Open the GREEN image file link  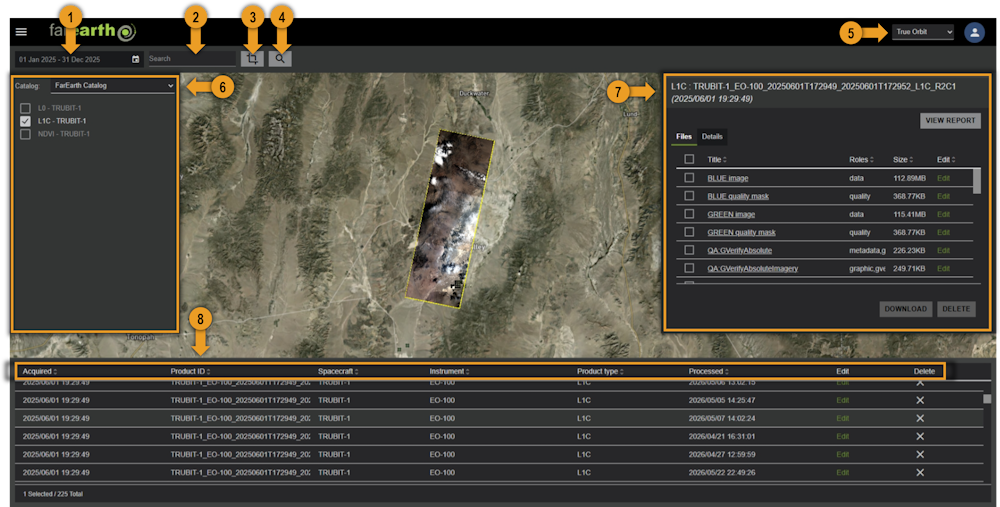coord(731,214)
